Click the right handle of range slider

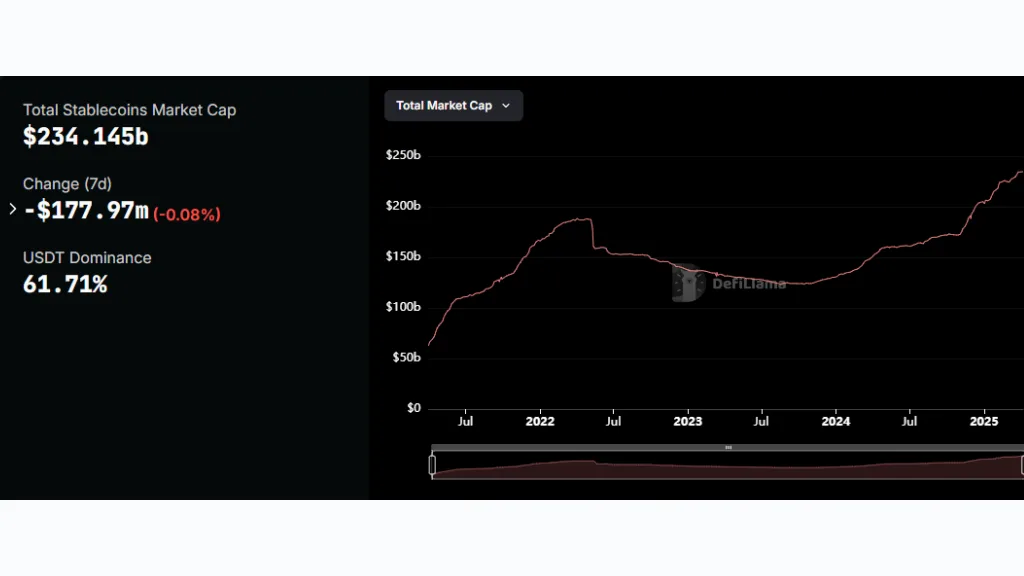point(1022,465)
